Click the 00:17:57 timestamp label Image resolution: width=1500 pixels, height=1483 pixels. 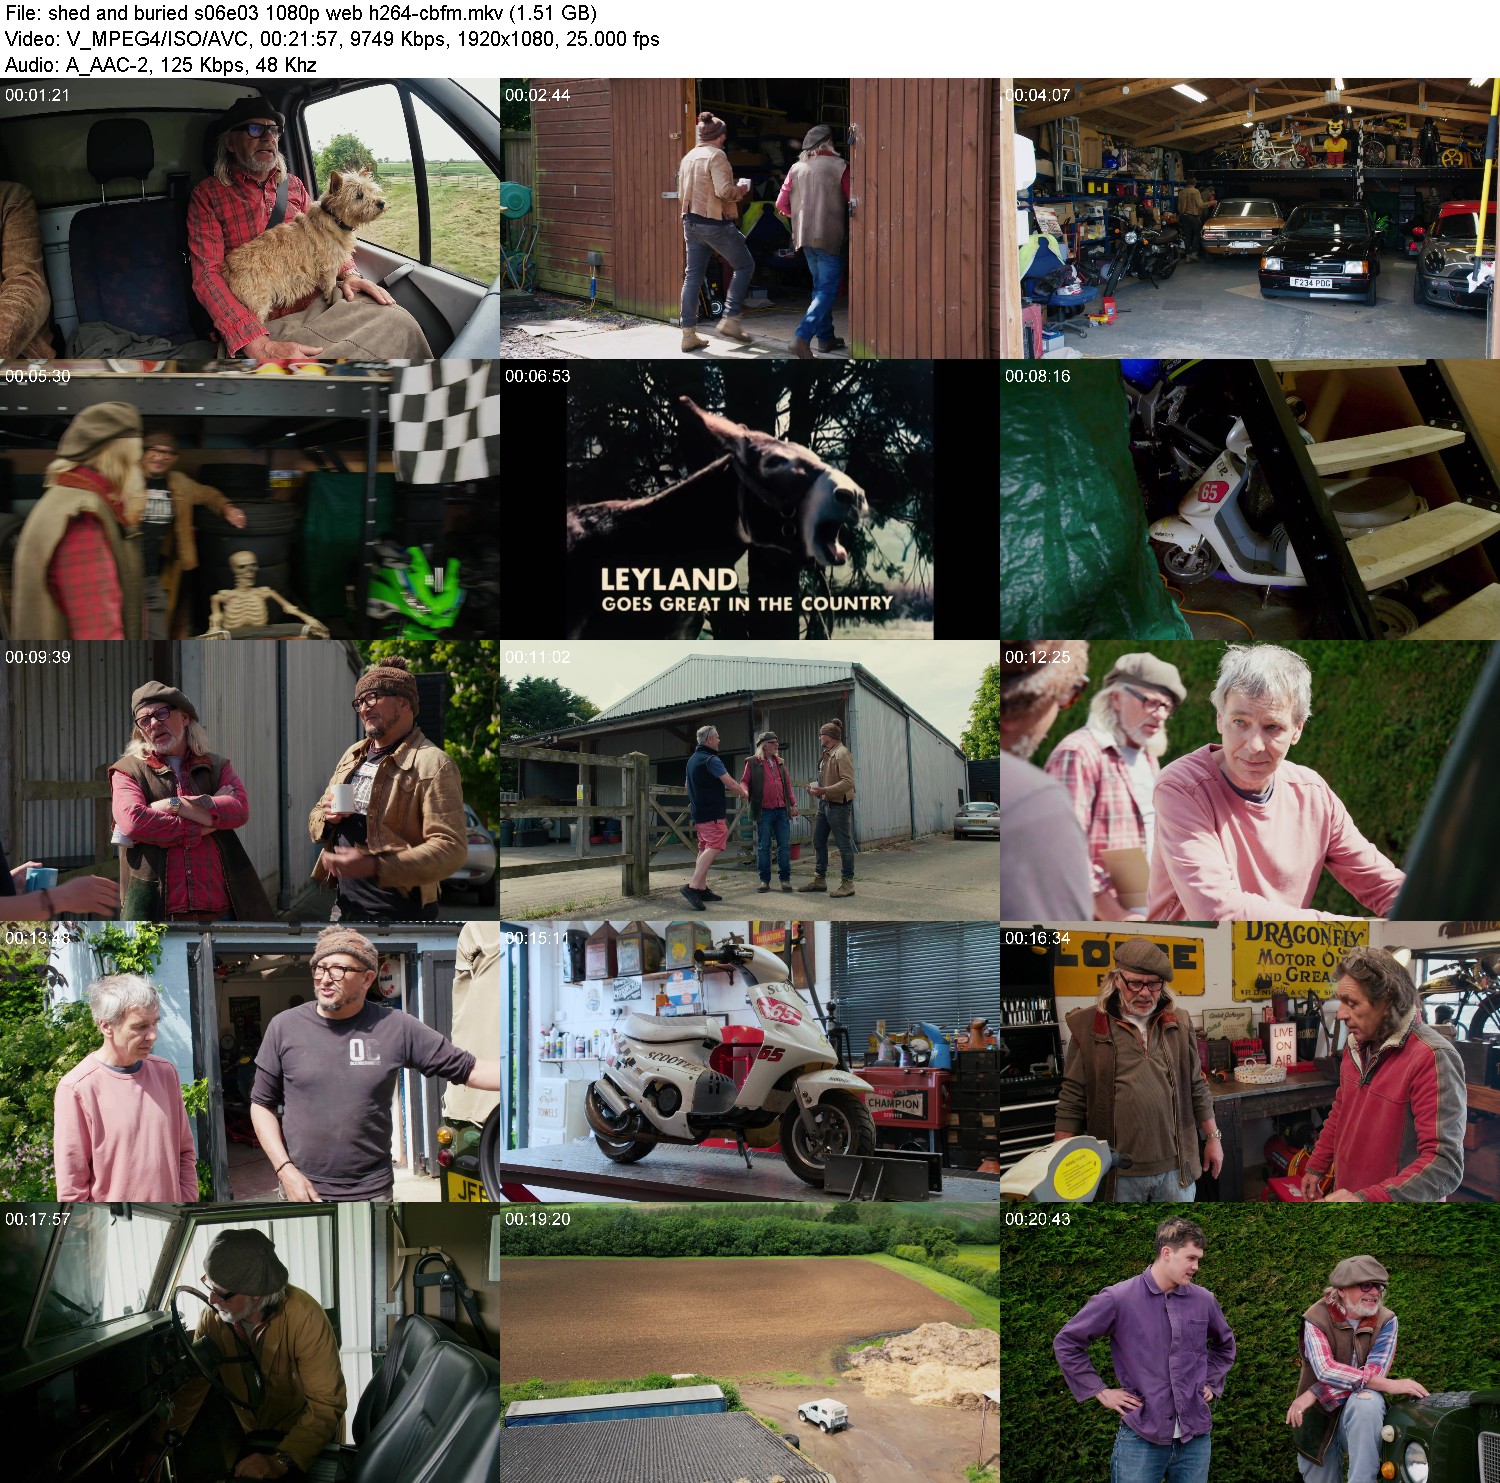coord(38,1219)
